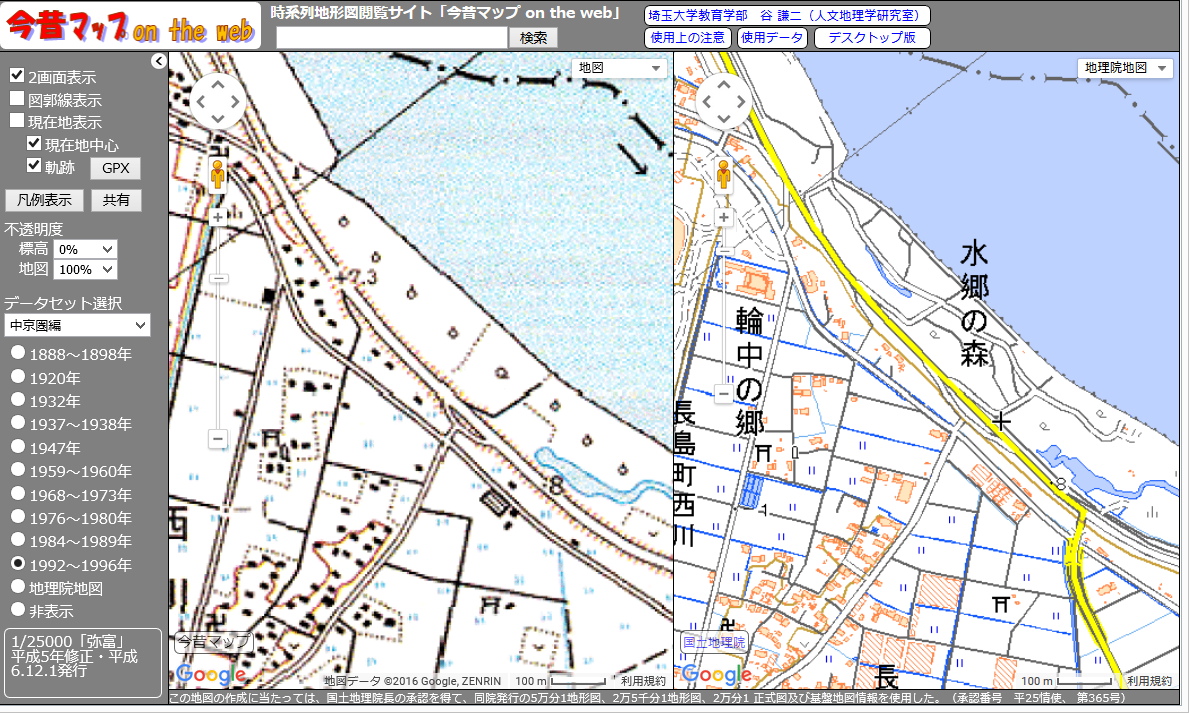This screenshot has width=1189, height=713.
Task: Click 今昔マップ label on left map
Action: coord(213,642)
